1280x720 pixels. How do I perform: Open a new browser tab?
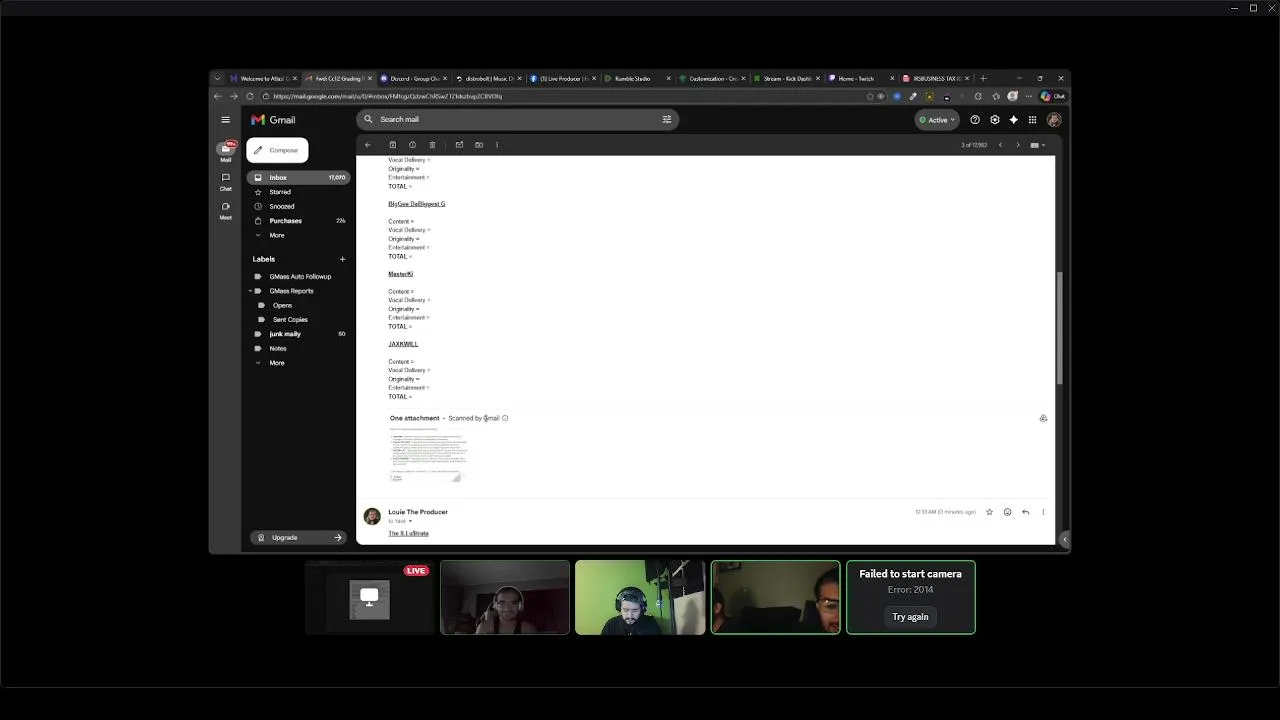(983, 78)
